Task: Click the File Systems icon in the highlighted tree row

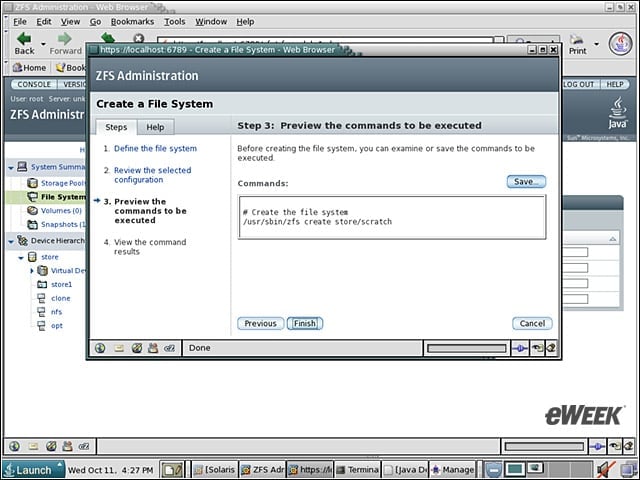Action: pyautogui.click(x=32, y=197)
